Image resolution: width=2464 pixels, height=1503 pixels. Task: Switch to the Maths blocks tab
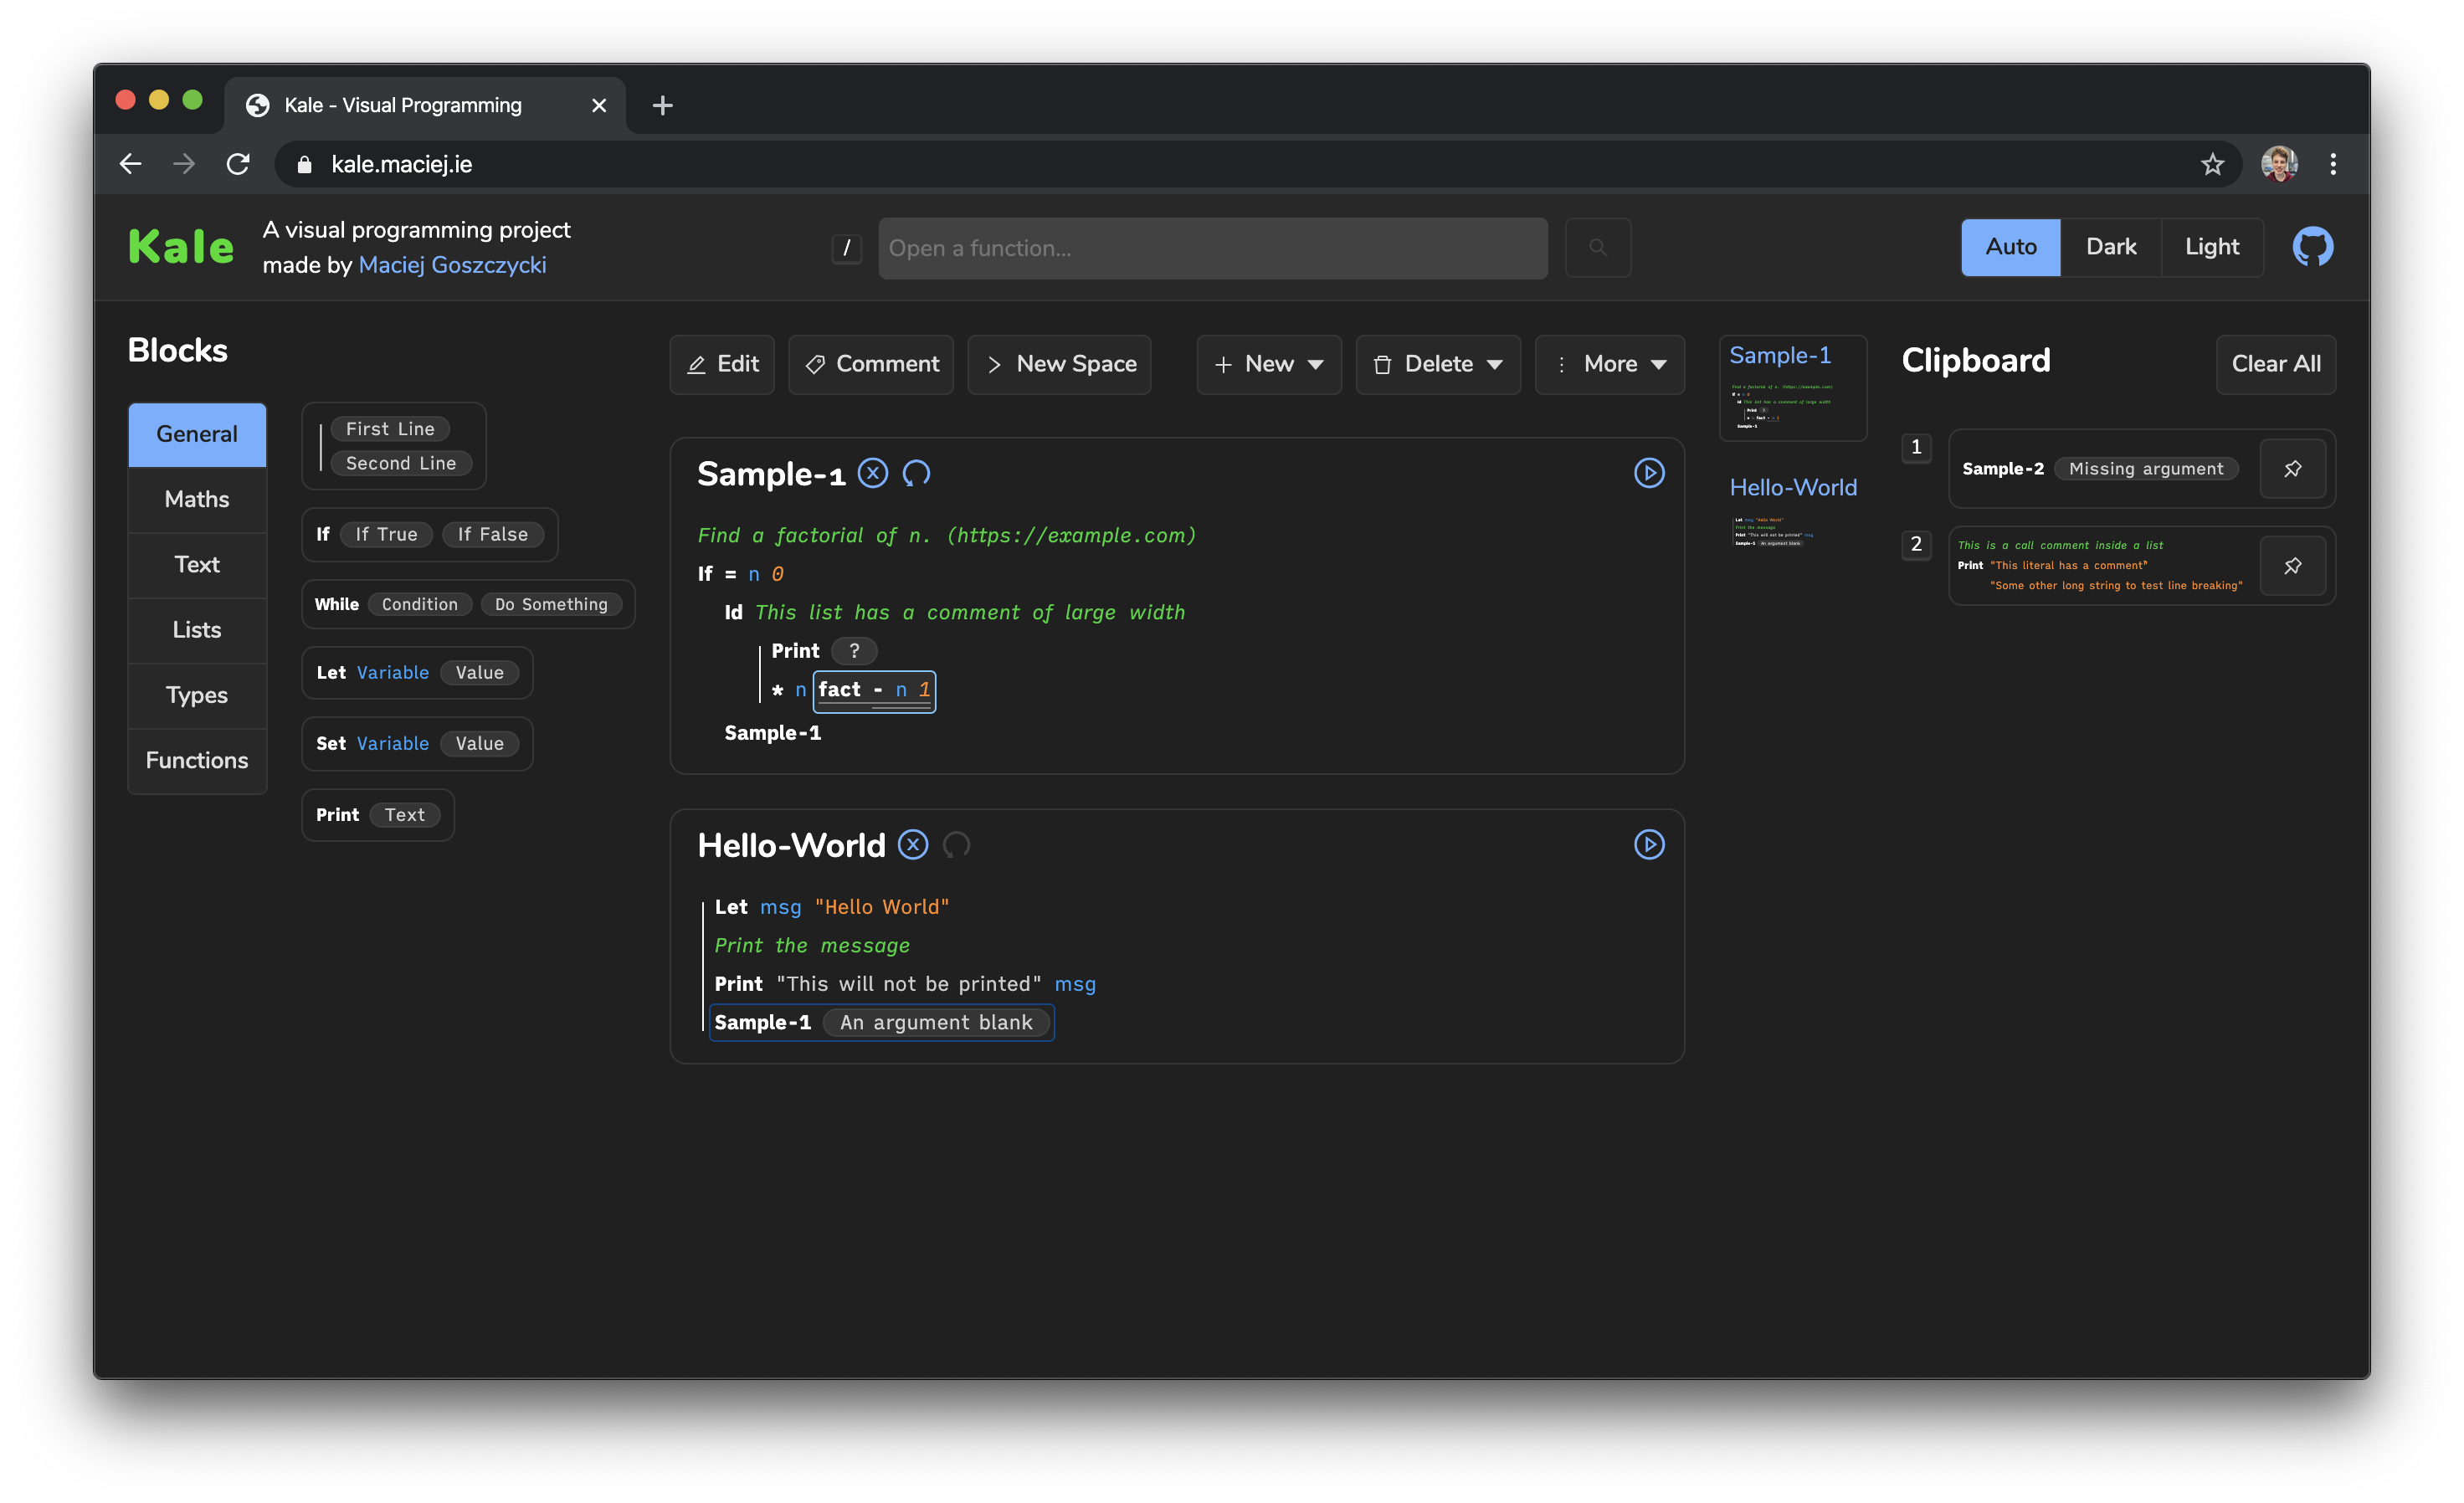[x=197, y=500]
